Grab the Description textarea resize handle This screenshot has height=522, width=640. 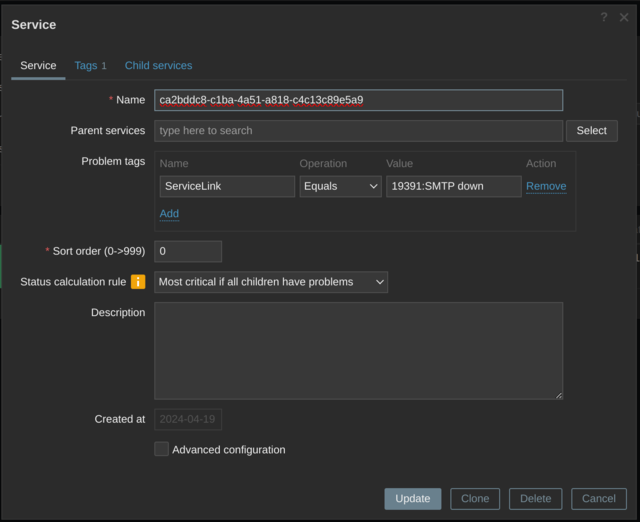pyautogui.click(x=559, y=395)
